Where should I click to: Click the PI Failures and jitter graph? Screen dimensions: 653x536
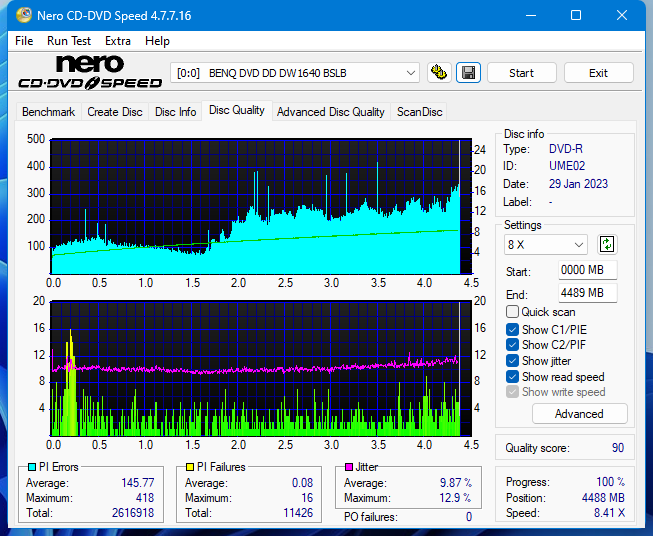point(261,369)
